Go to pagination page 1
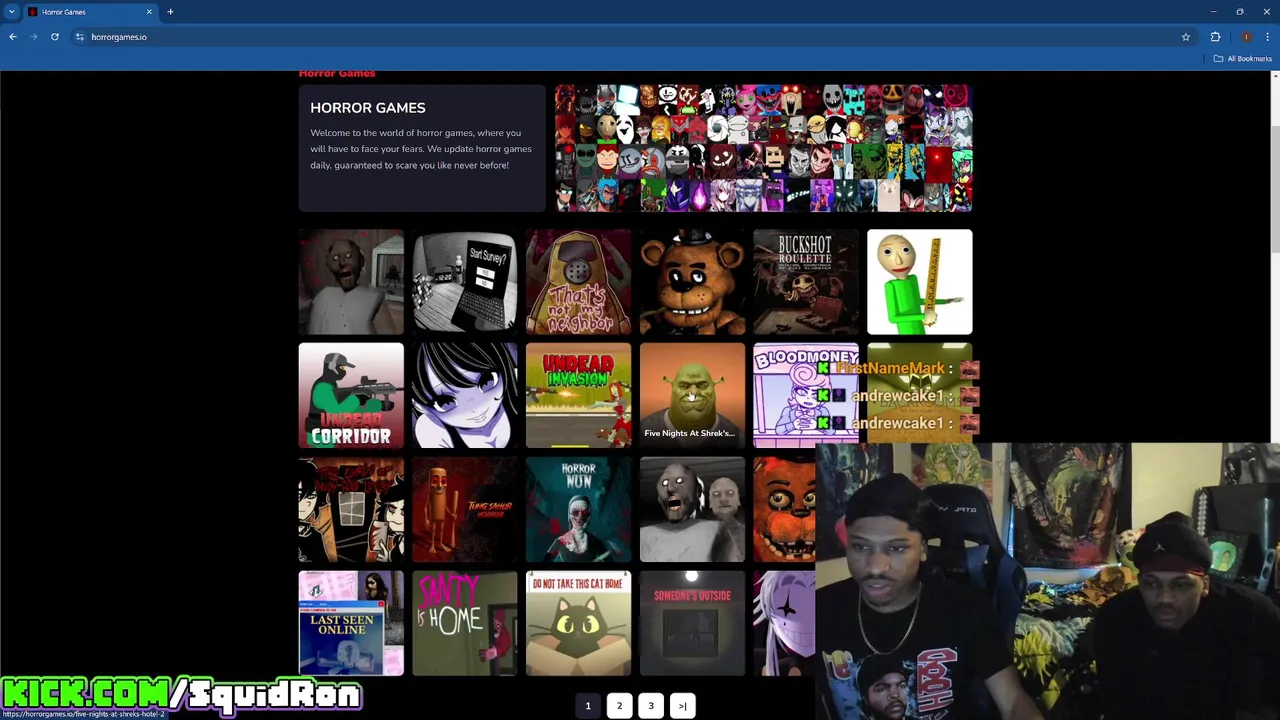The height and width of the screenshot is (720, 1280). (588, 706)
